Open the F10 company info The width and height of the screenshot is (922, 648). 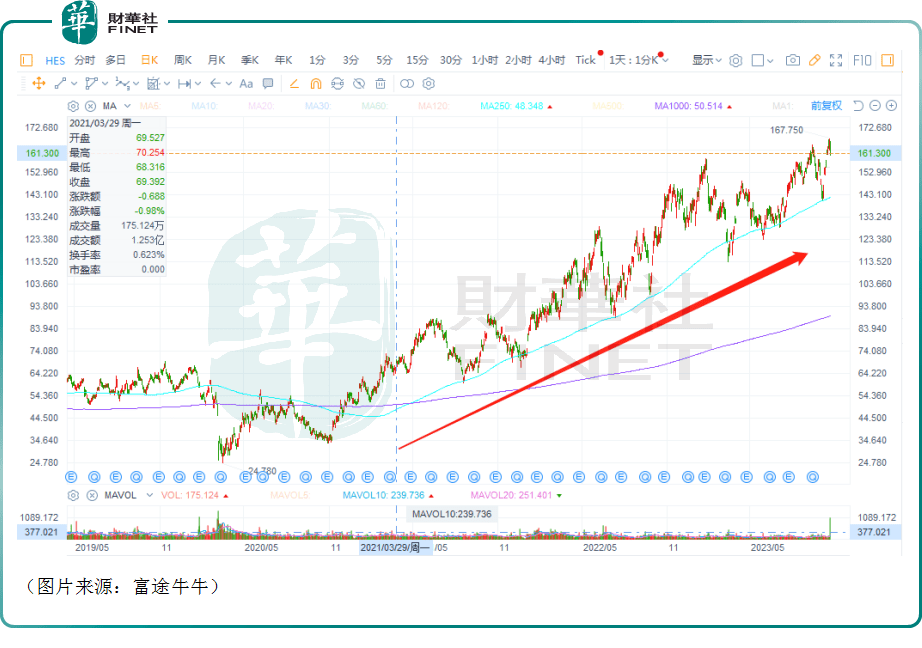pos(862,60)
